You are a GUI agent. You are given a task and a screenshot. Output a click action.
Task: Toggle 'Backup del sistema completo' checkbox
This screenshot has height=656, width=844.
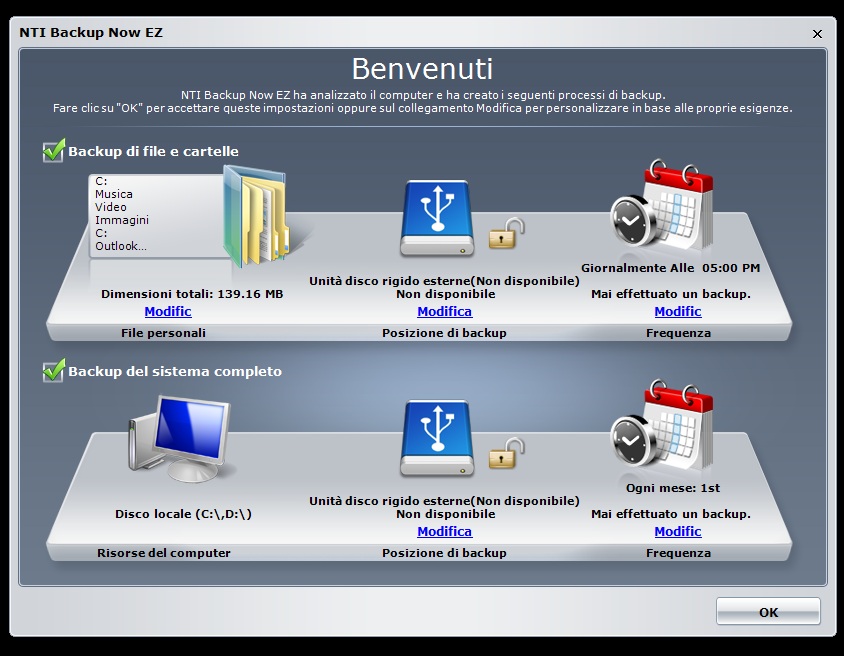coord(53,371)
